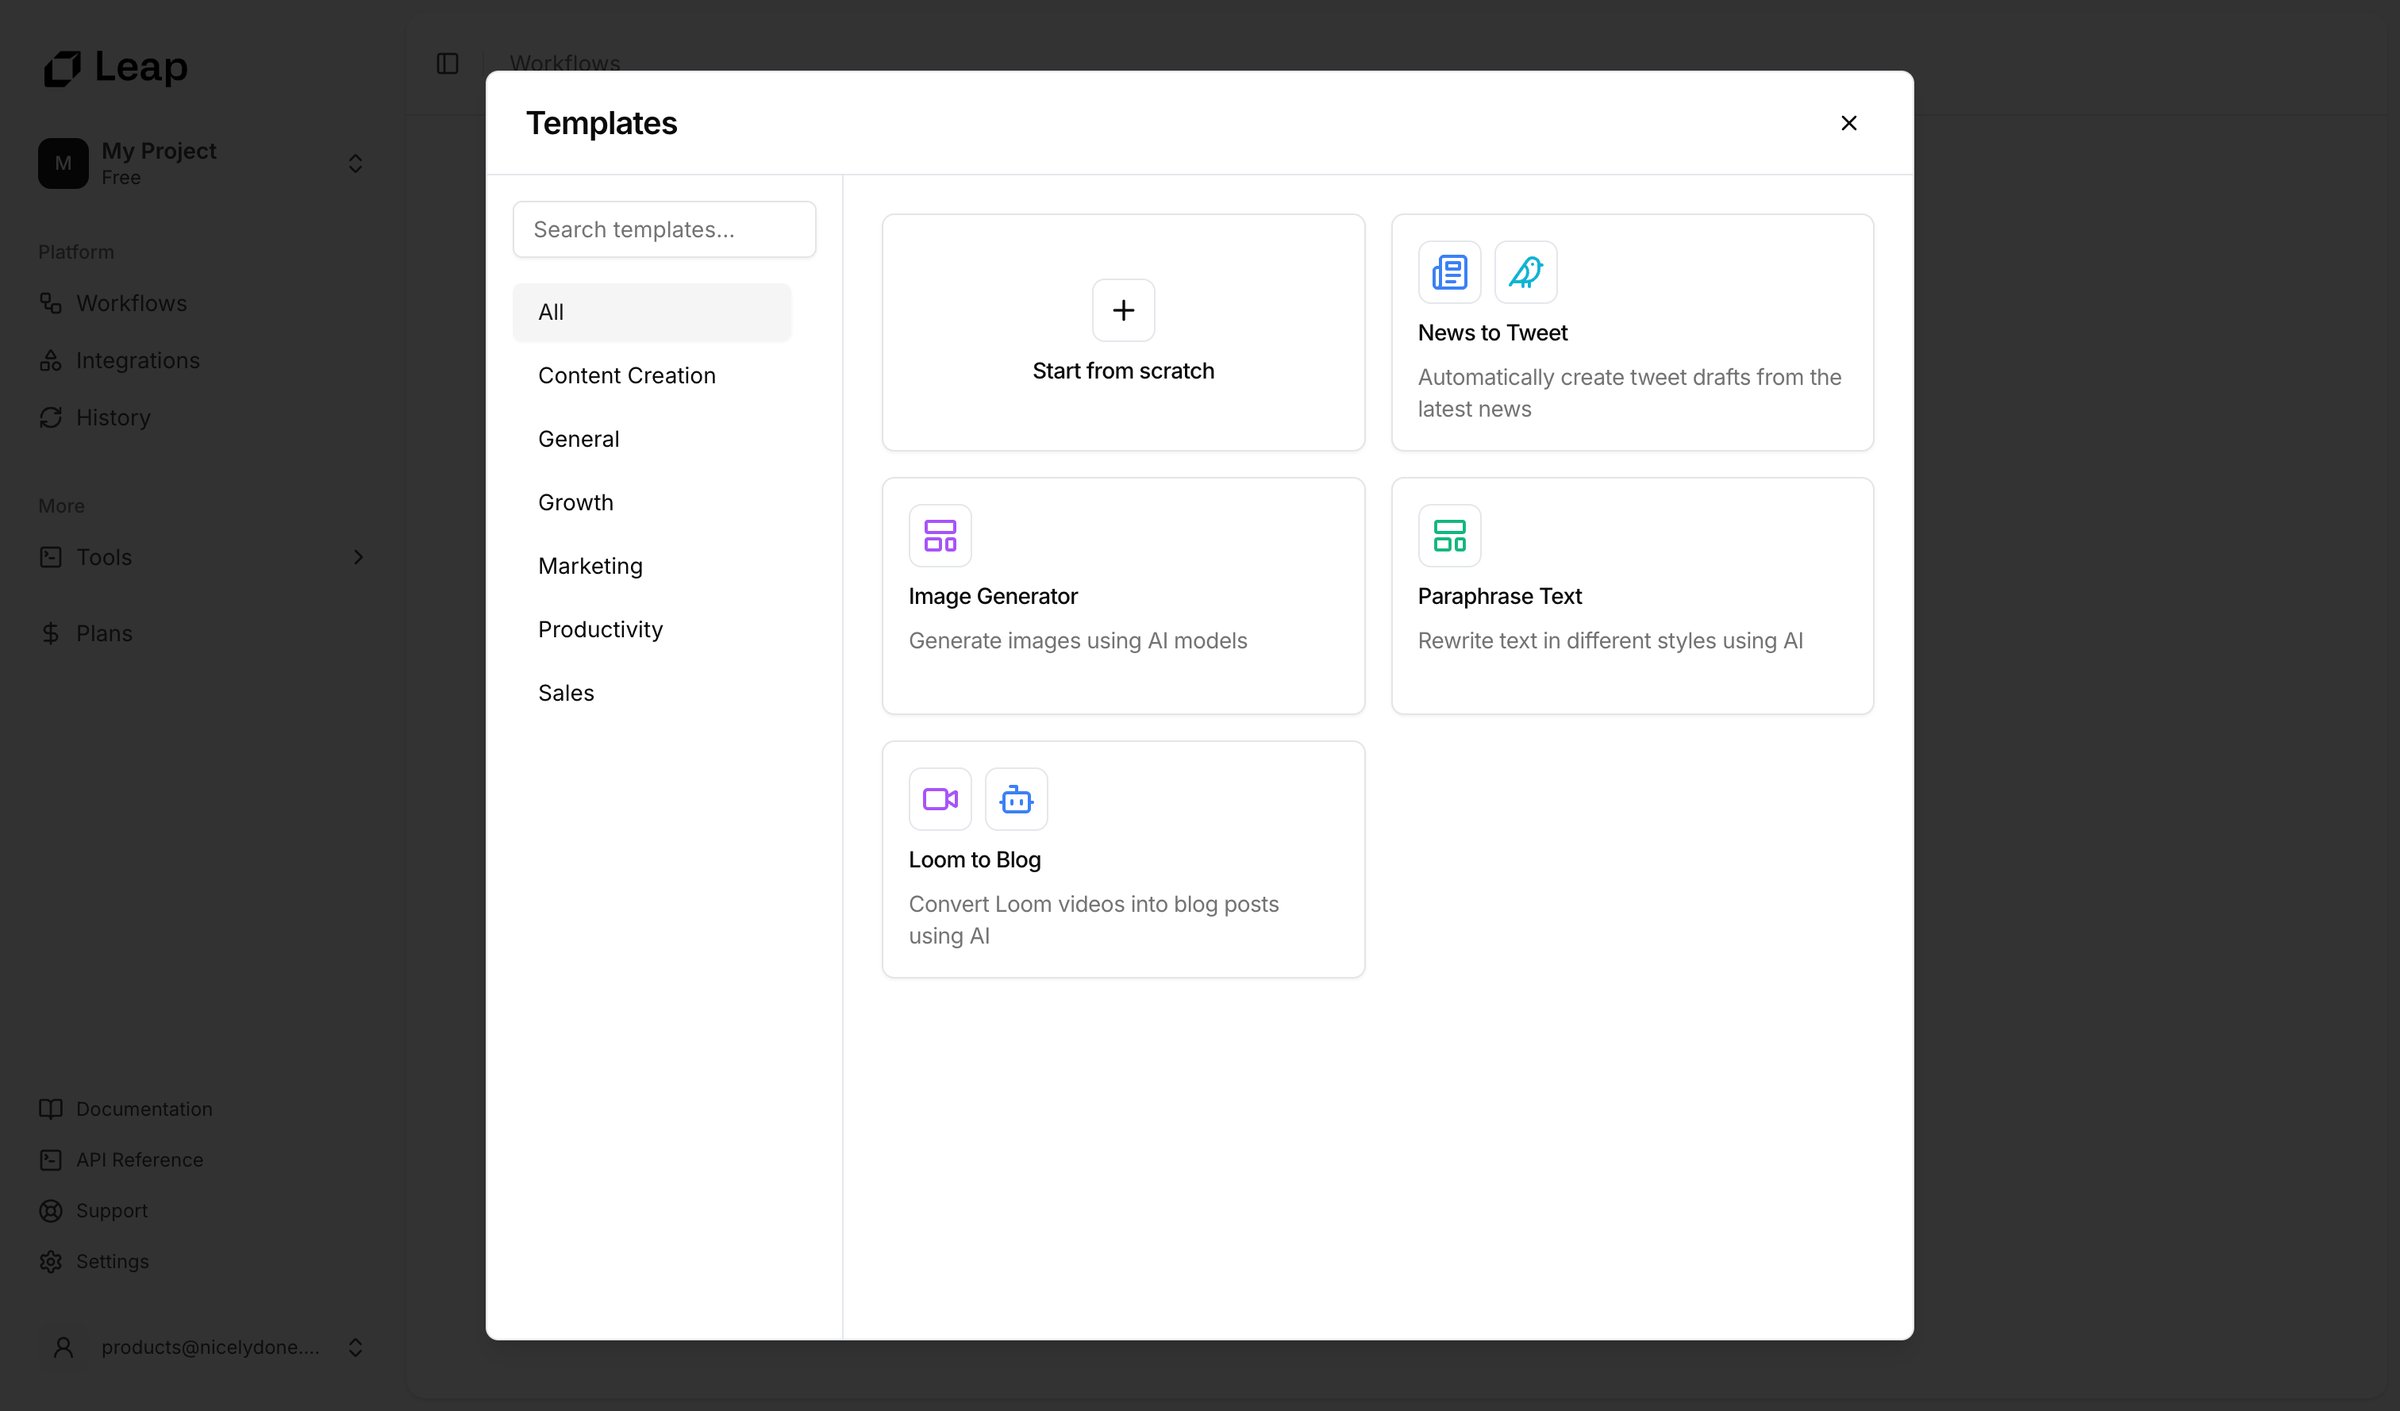Click the Tools terminal icon

[x=50, y=557]
